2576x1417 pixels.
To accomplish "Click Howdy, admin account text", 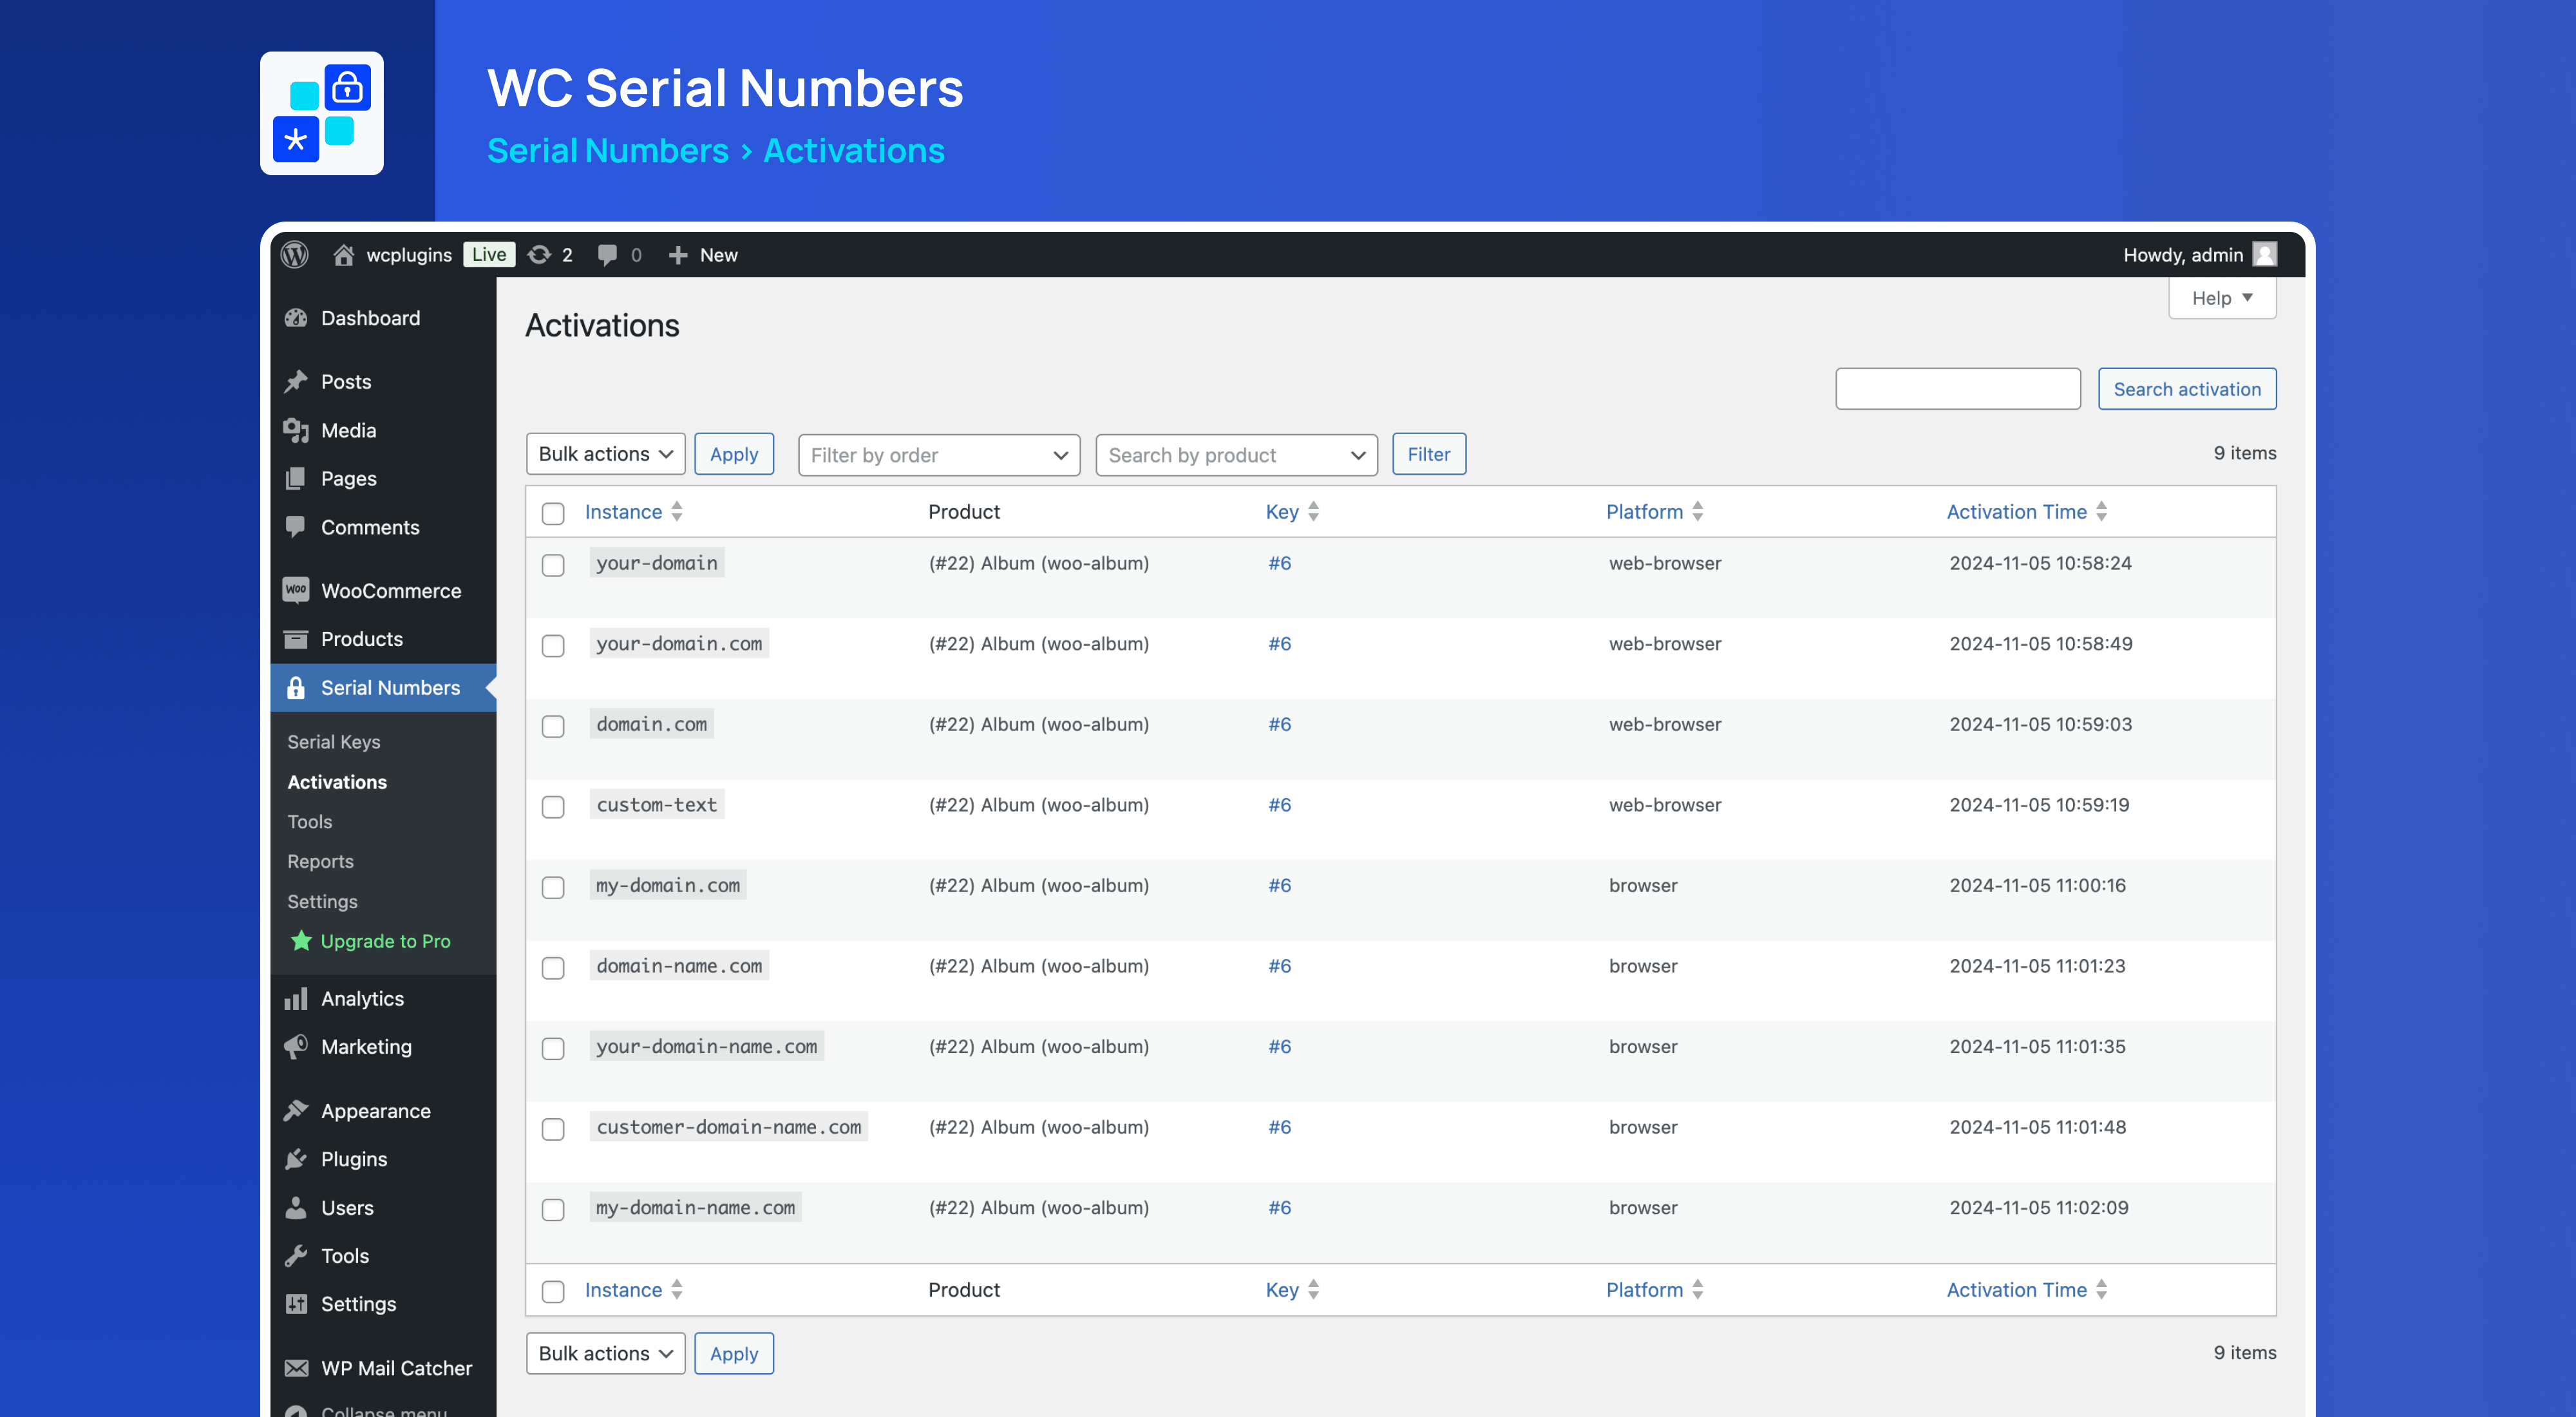I will tap(2183, 255).
